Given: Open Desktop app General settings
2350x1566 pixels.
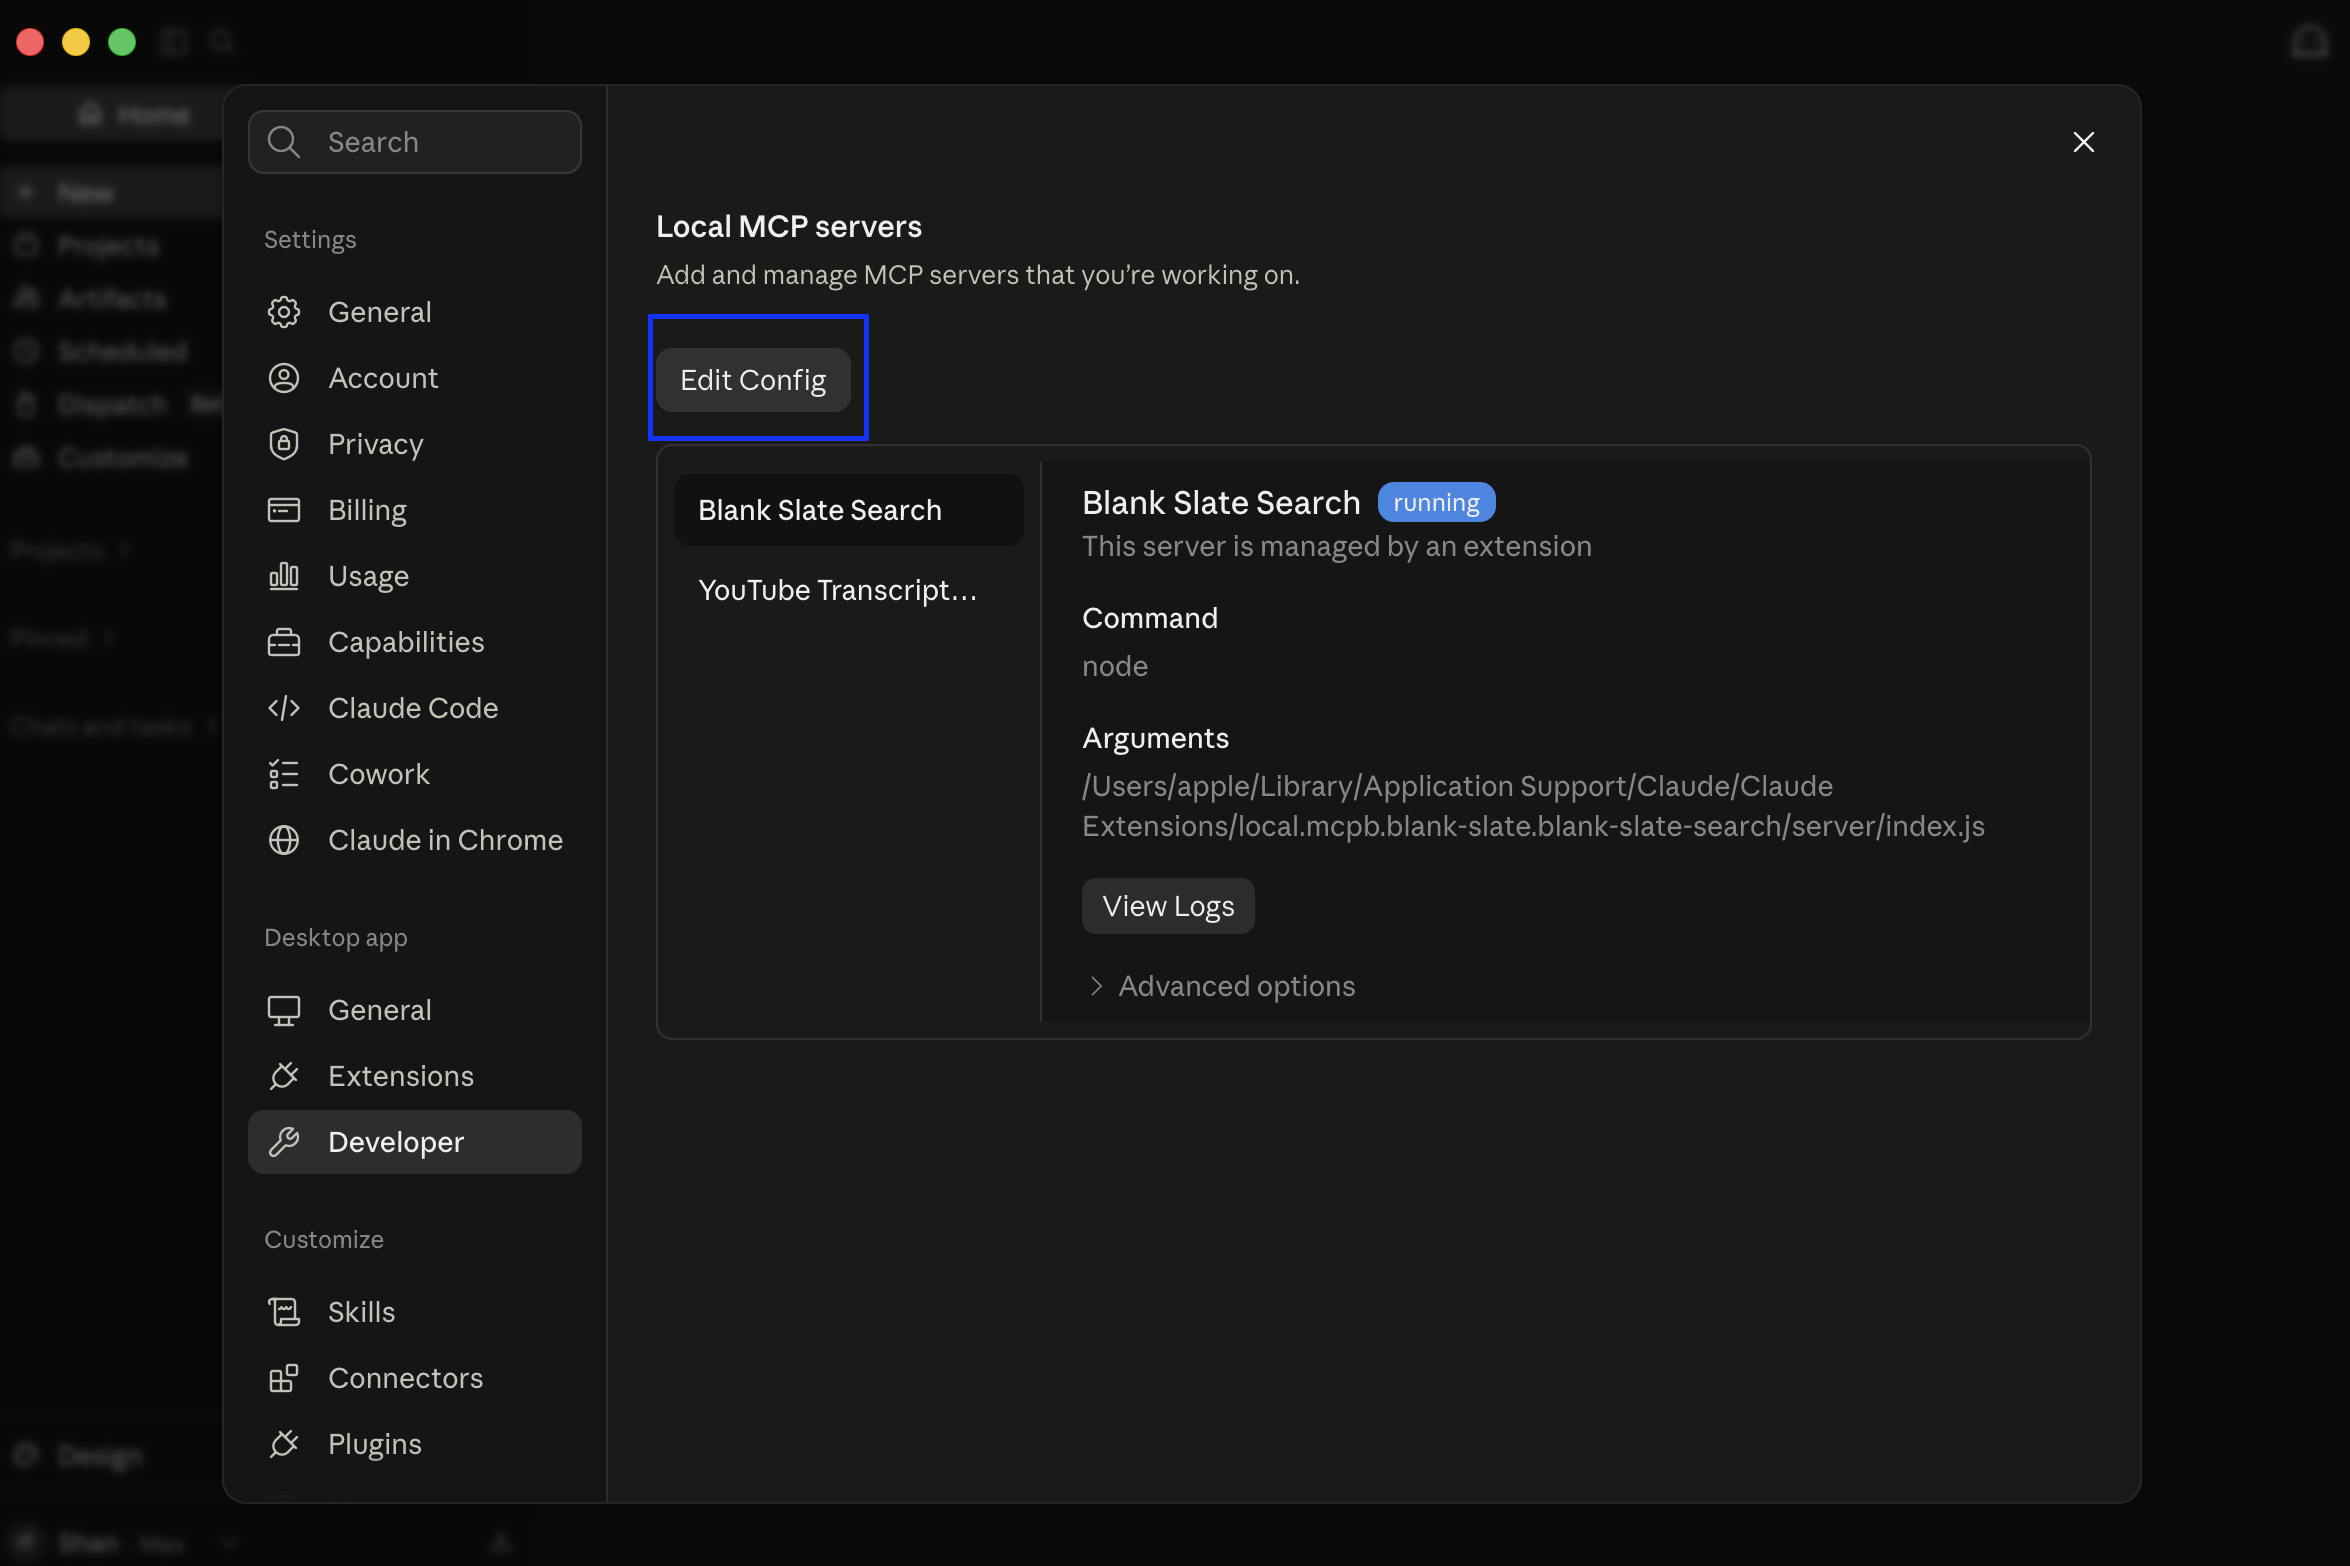Looking at the screenshot, I should pyautogui.click(x=415, y=1010).
